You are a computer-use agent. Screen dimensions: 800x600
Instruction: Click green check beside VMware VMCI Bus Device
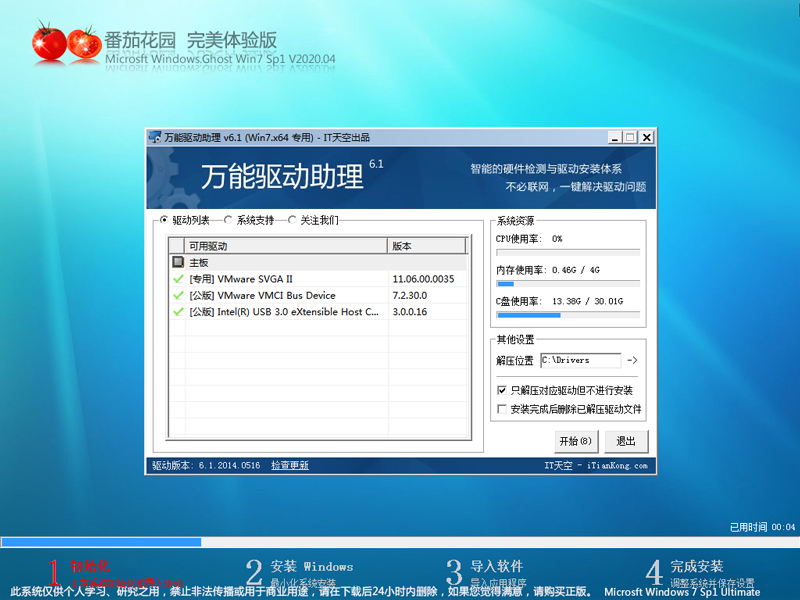click(x=180, y=295)
